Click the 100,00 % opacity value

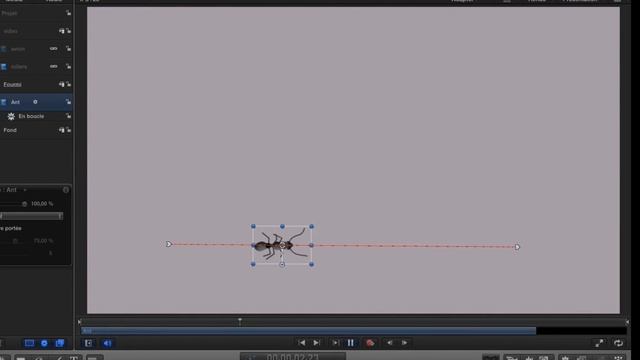[42, 204]
